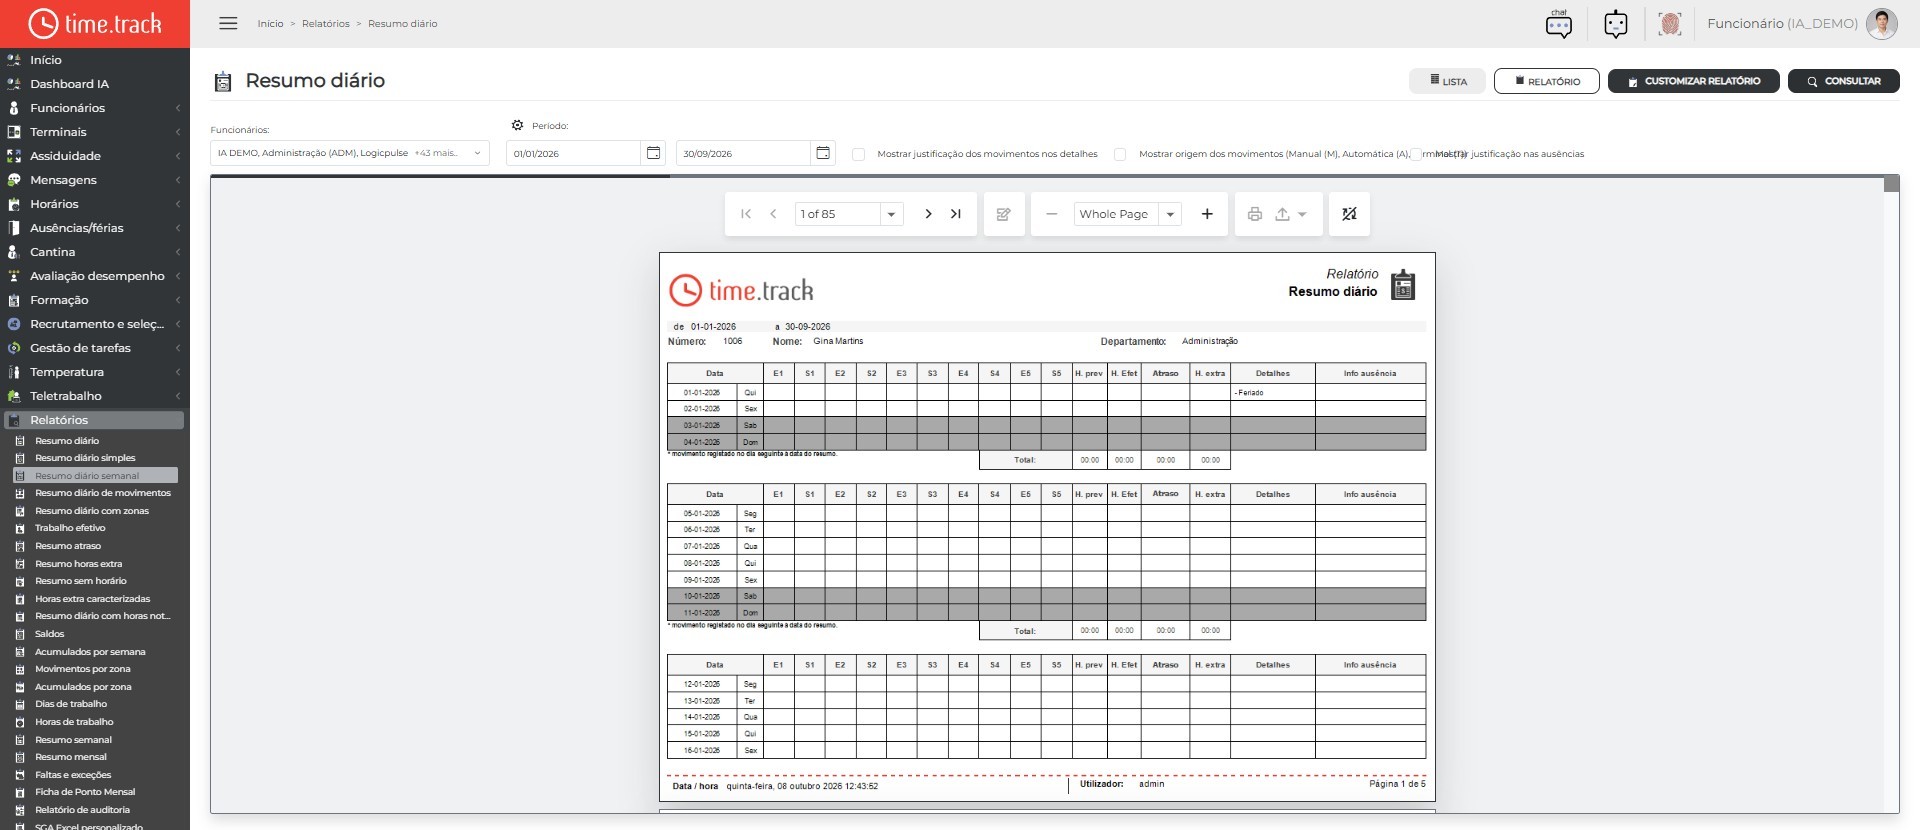1920x830 pixels.
Task: Select Trabalho efetivo report in sidebar
Action: coord(70,528)
